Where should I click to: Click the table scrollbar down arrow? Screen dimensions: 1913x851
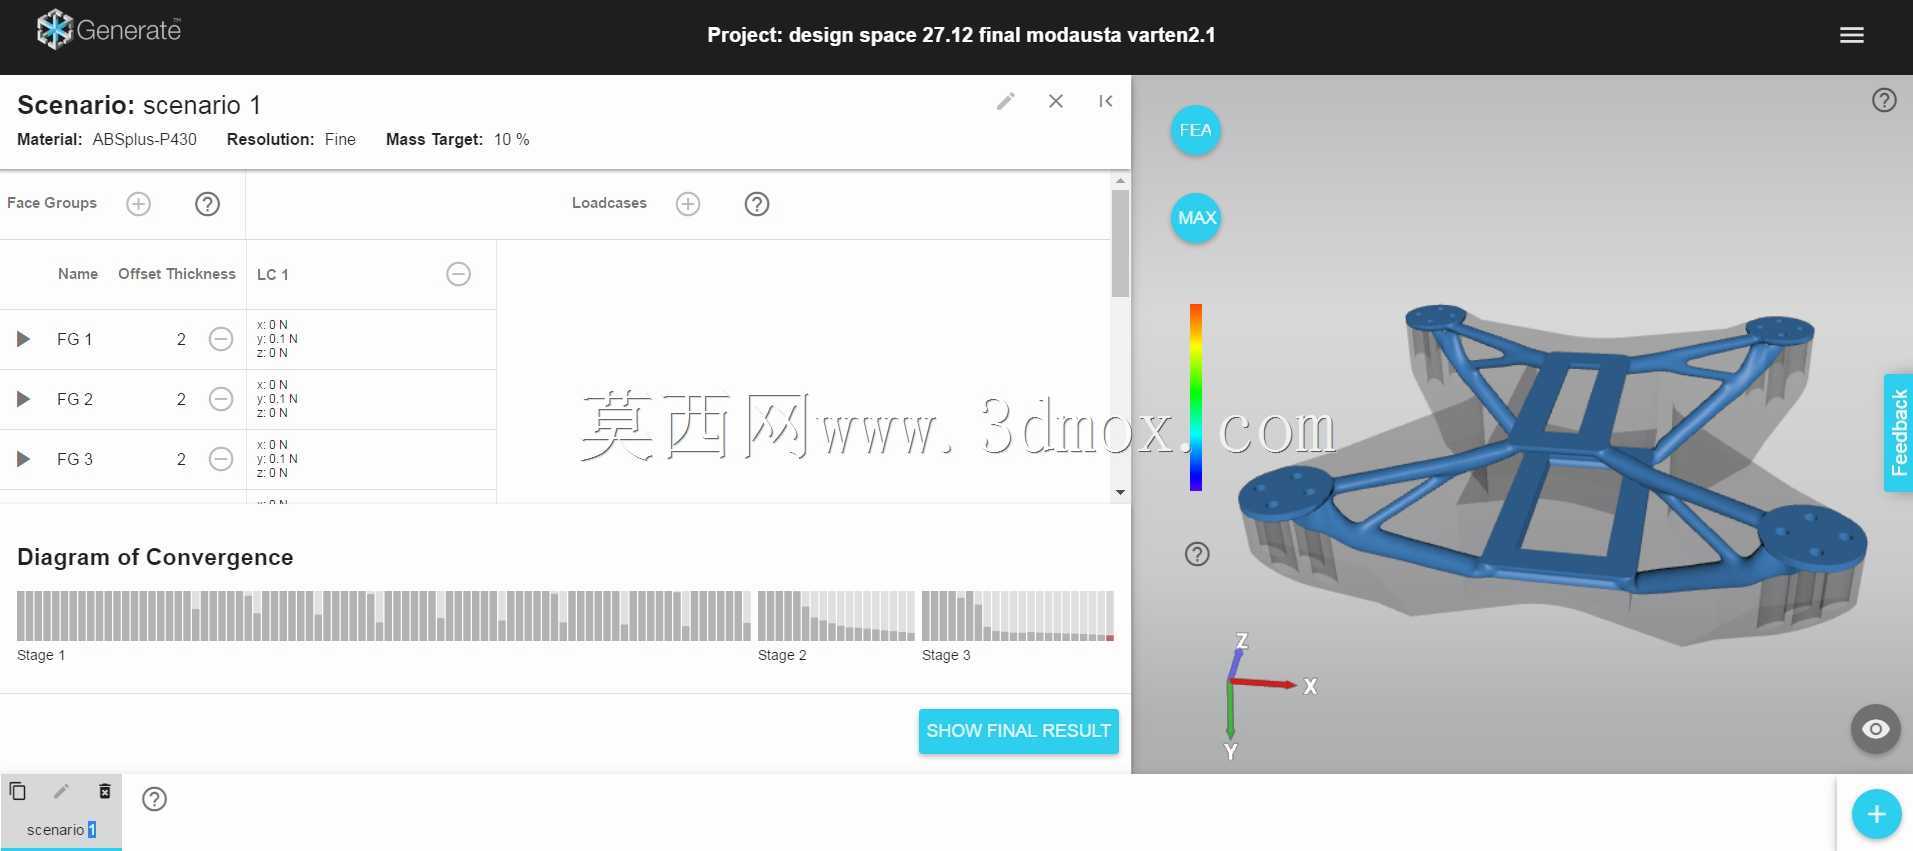coord(1120,492)
